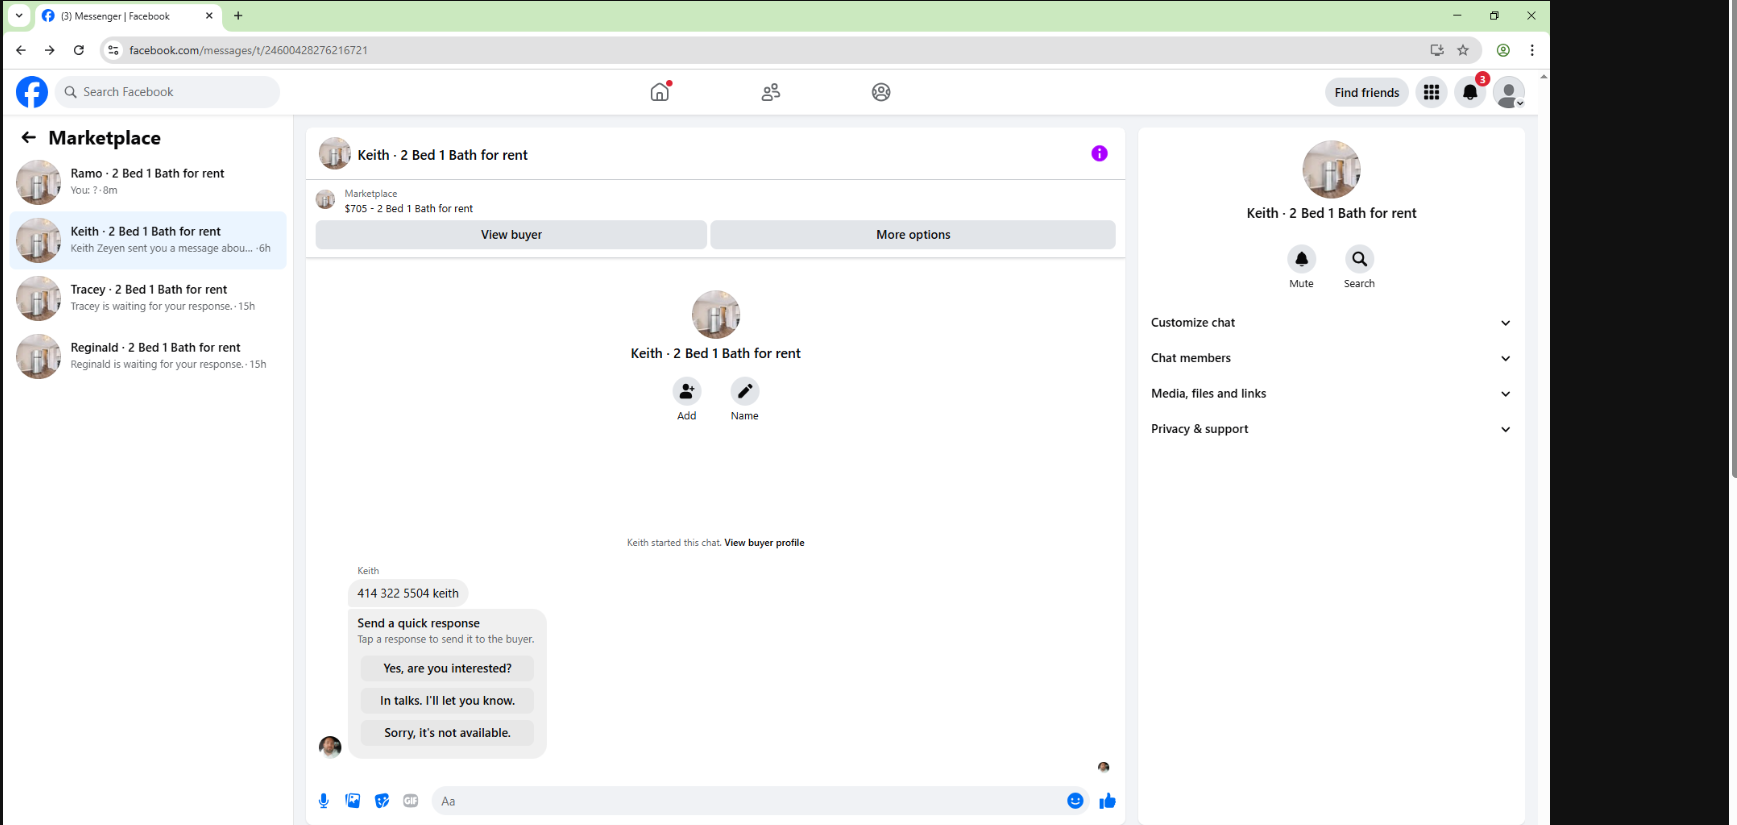Go back using the Marketplace arrow
The height and width of the screenshot is (825, 1737).
coord(28,138)
